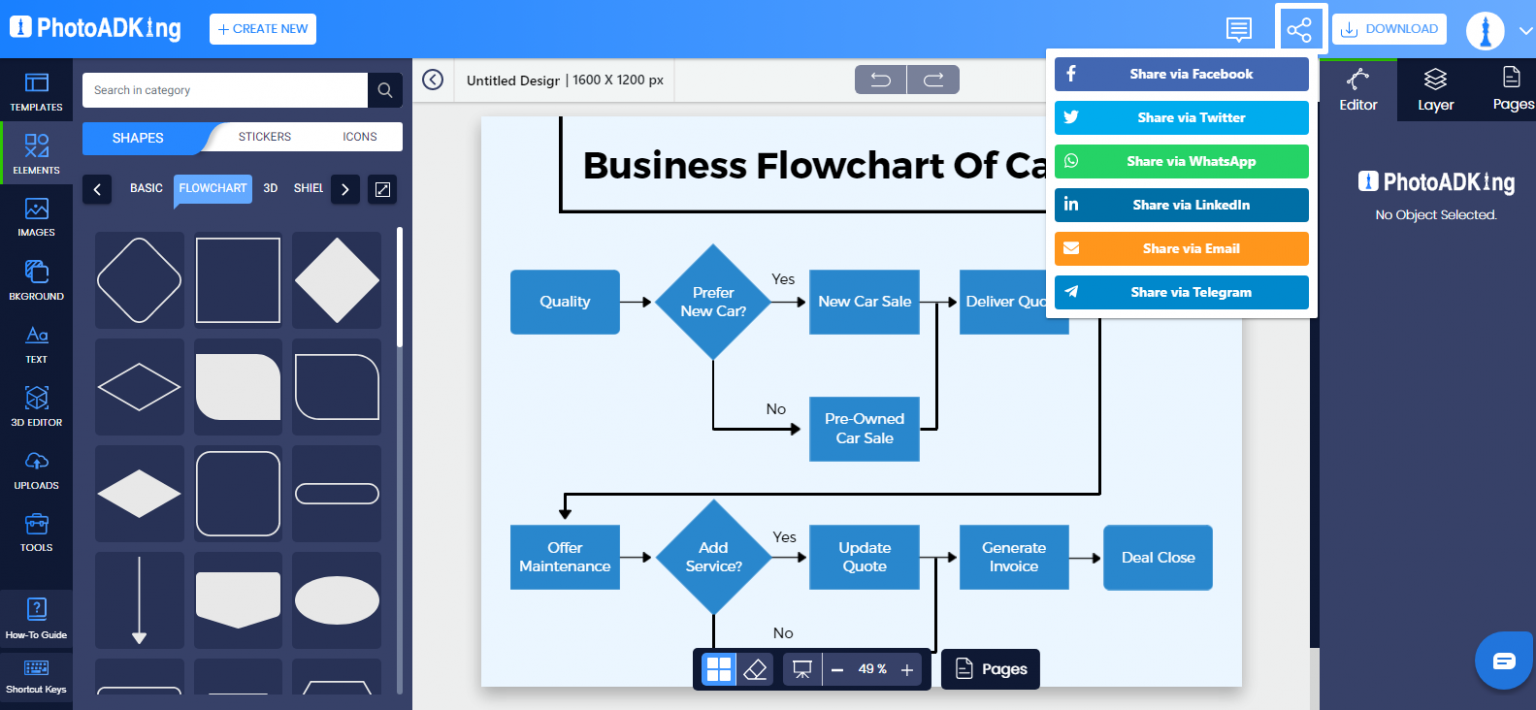1536x710 pixels.
Task: Open the Templates sidebar panel
Action: [x=36, y=91]
